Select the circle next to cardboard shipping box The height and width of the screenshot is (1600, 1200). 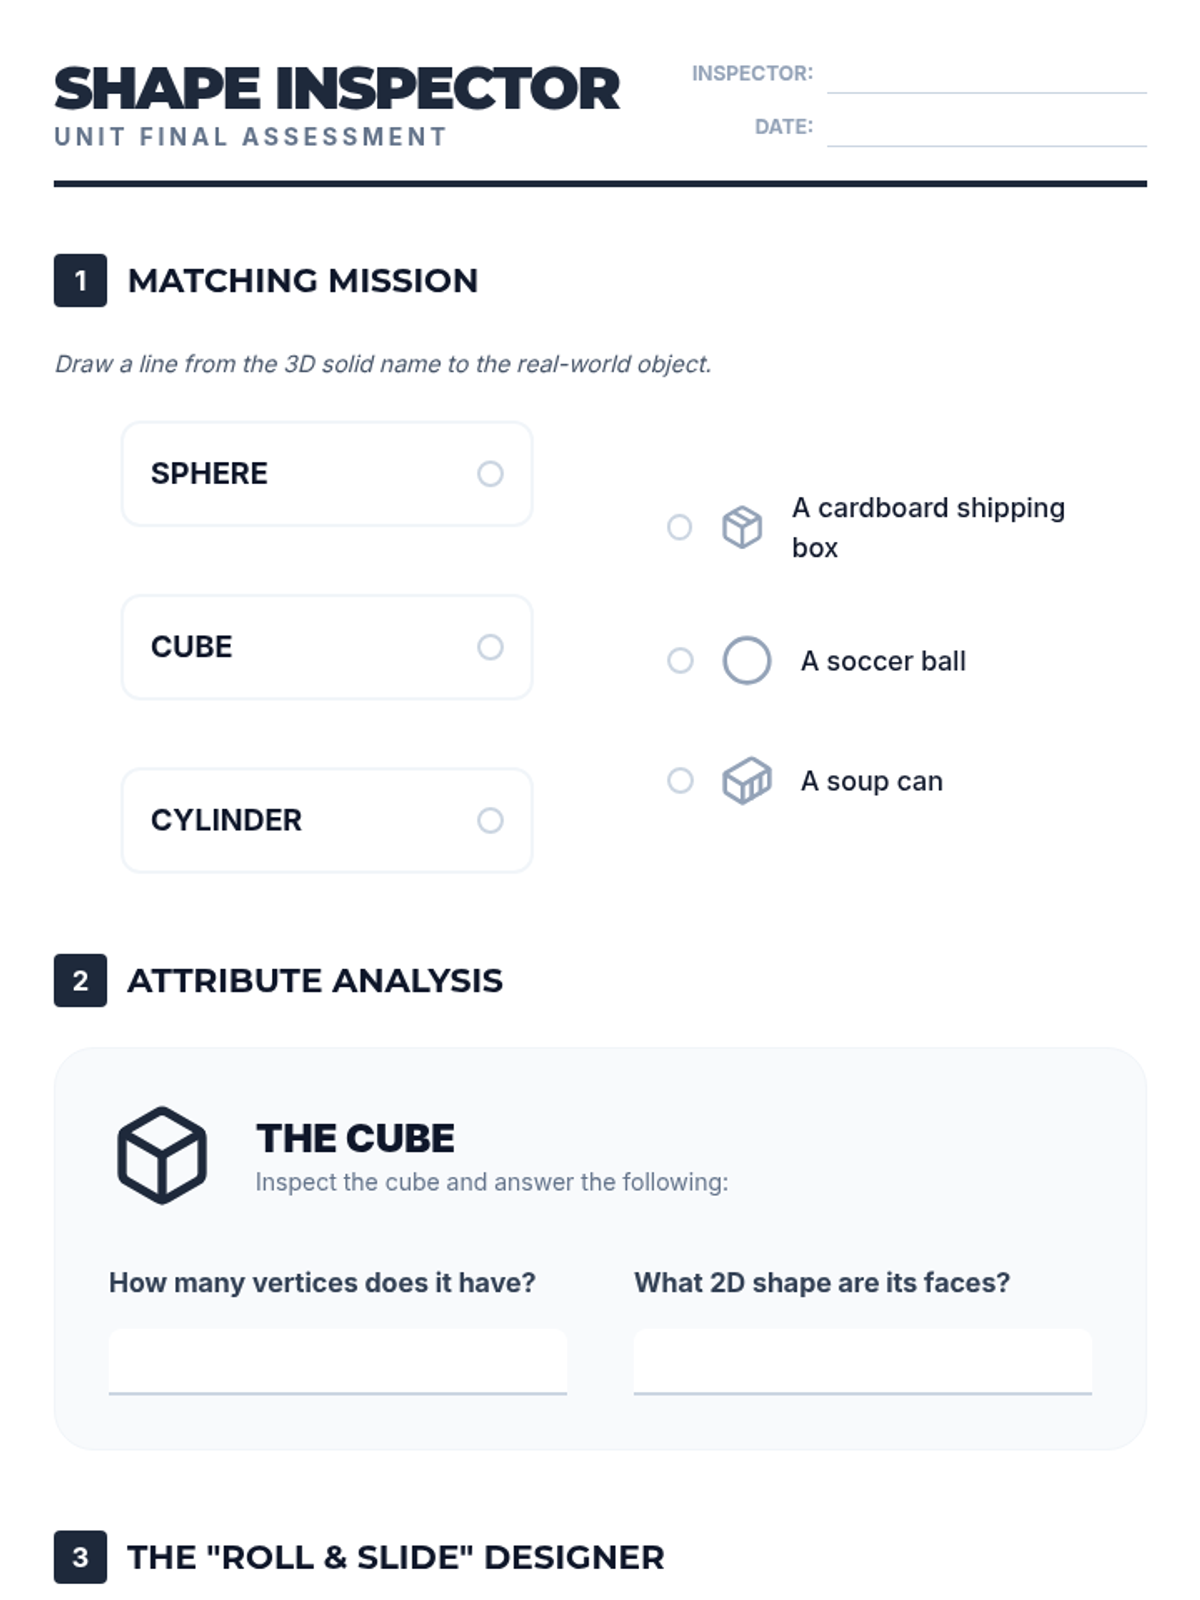pos(679,527)
